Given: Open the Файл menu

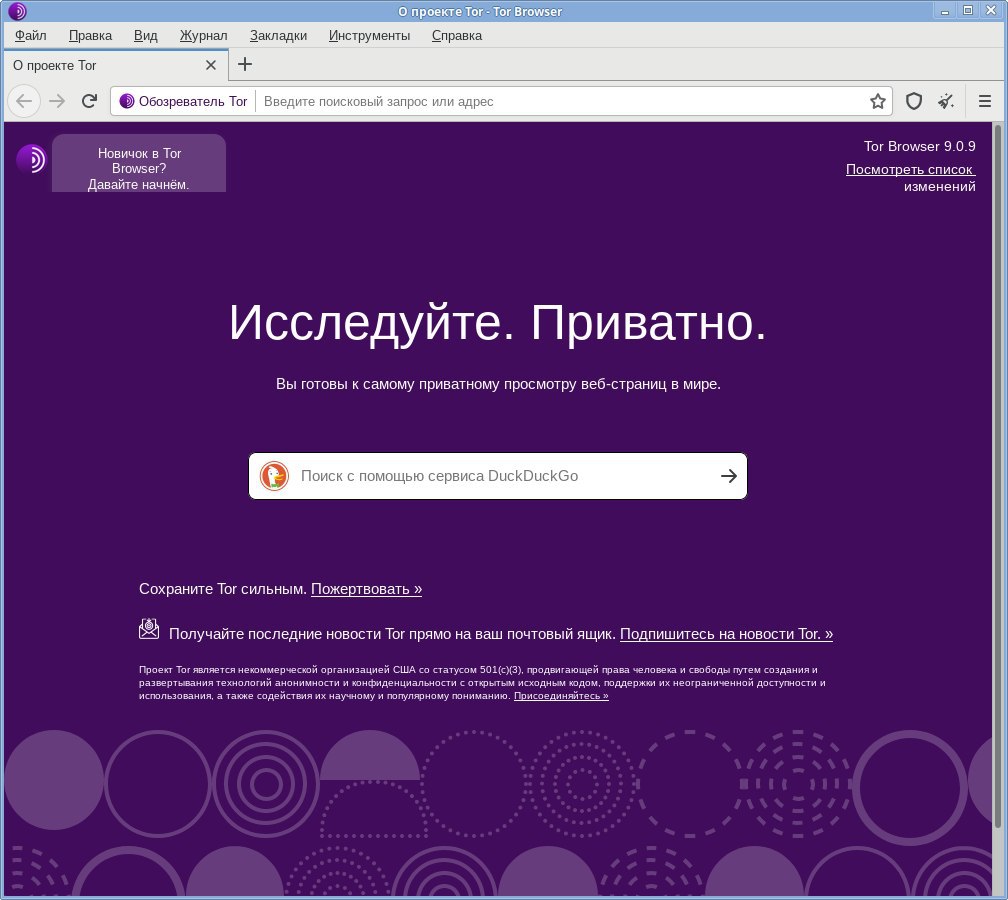Looking at the screenshot, I should [x=30, y=35].
